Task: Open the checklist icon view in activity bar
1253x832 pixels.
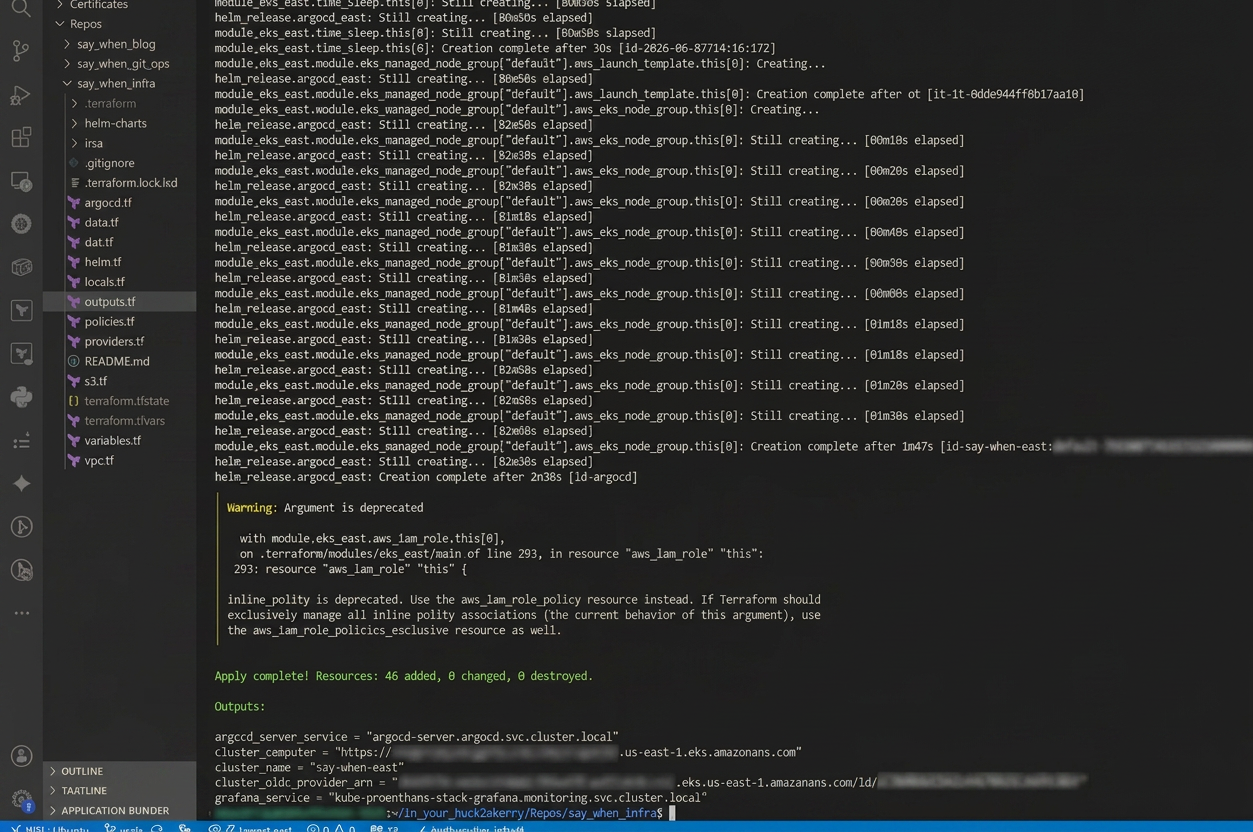Action: 21,441
